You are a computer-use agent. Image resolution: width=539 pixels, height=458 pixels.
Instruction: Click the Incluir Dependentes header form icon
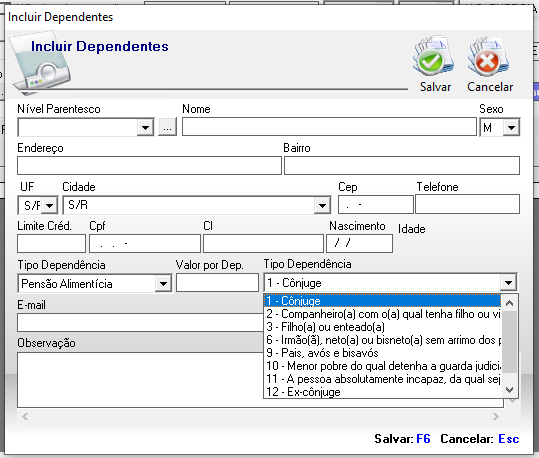41,63
